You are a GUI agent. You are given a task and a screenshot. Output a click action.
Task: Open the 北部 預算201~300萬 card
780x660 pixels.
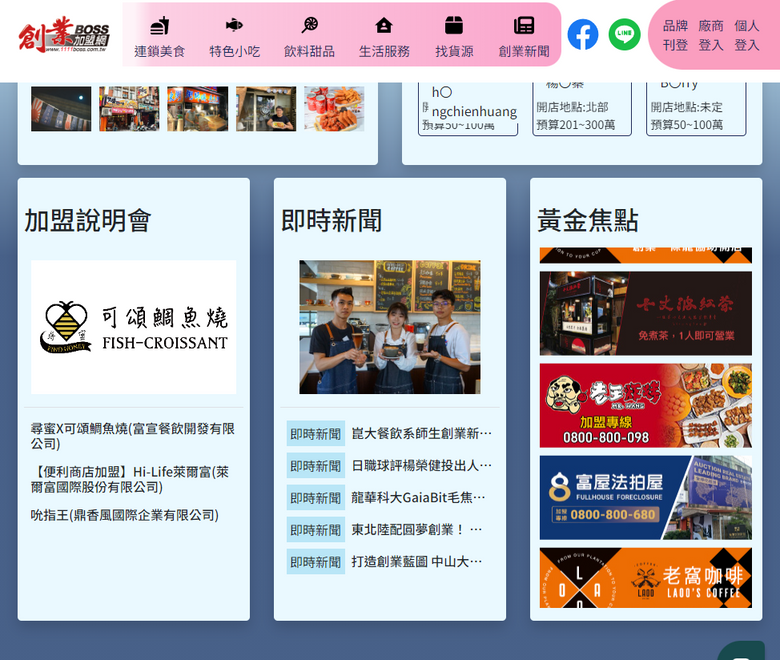pos(582,109)
